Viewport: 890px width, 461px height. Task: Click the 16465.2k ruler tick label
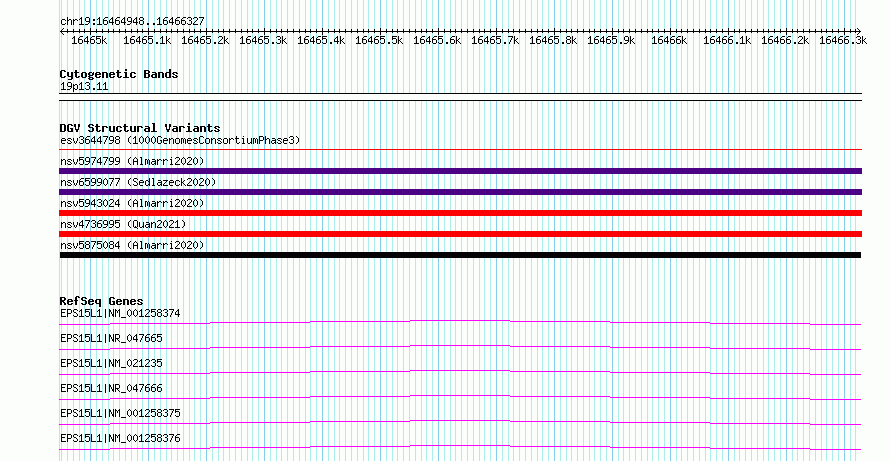coord(205,40)
